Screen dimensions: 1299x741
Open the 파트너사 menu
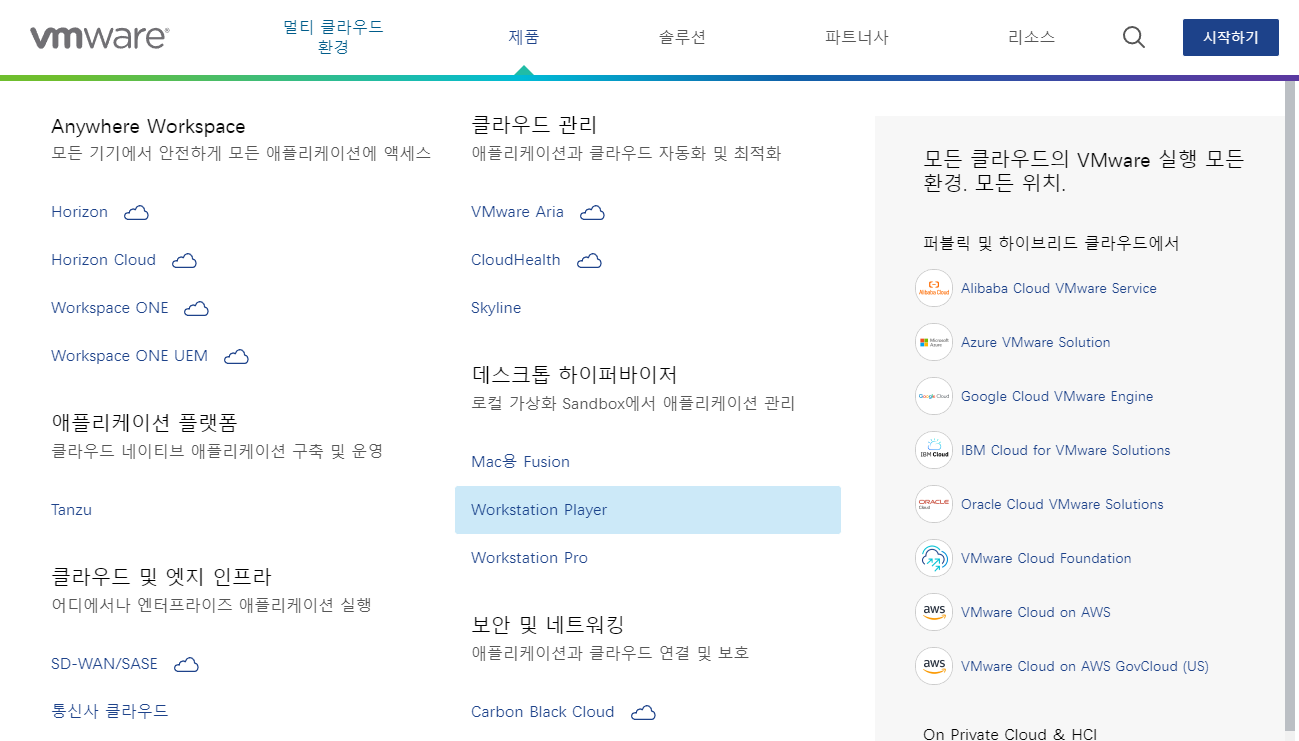[x=856, y=37]
